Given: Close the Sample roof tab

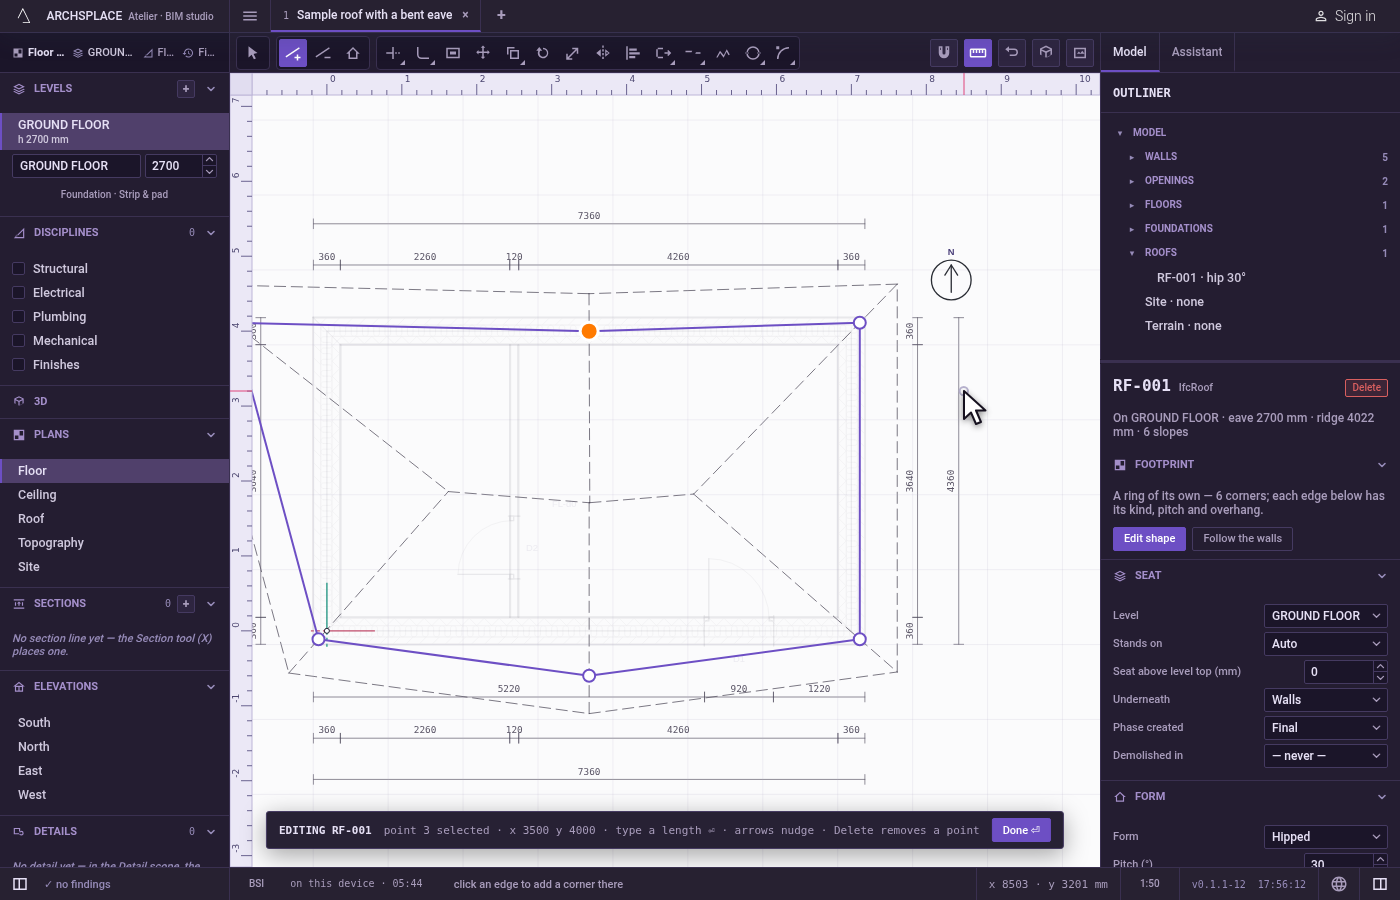Looking at the screenshot, I should click(465, 15).
